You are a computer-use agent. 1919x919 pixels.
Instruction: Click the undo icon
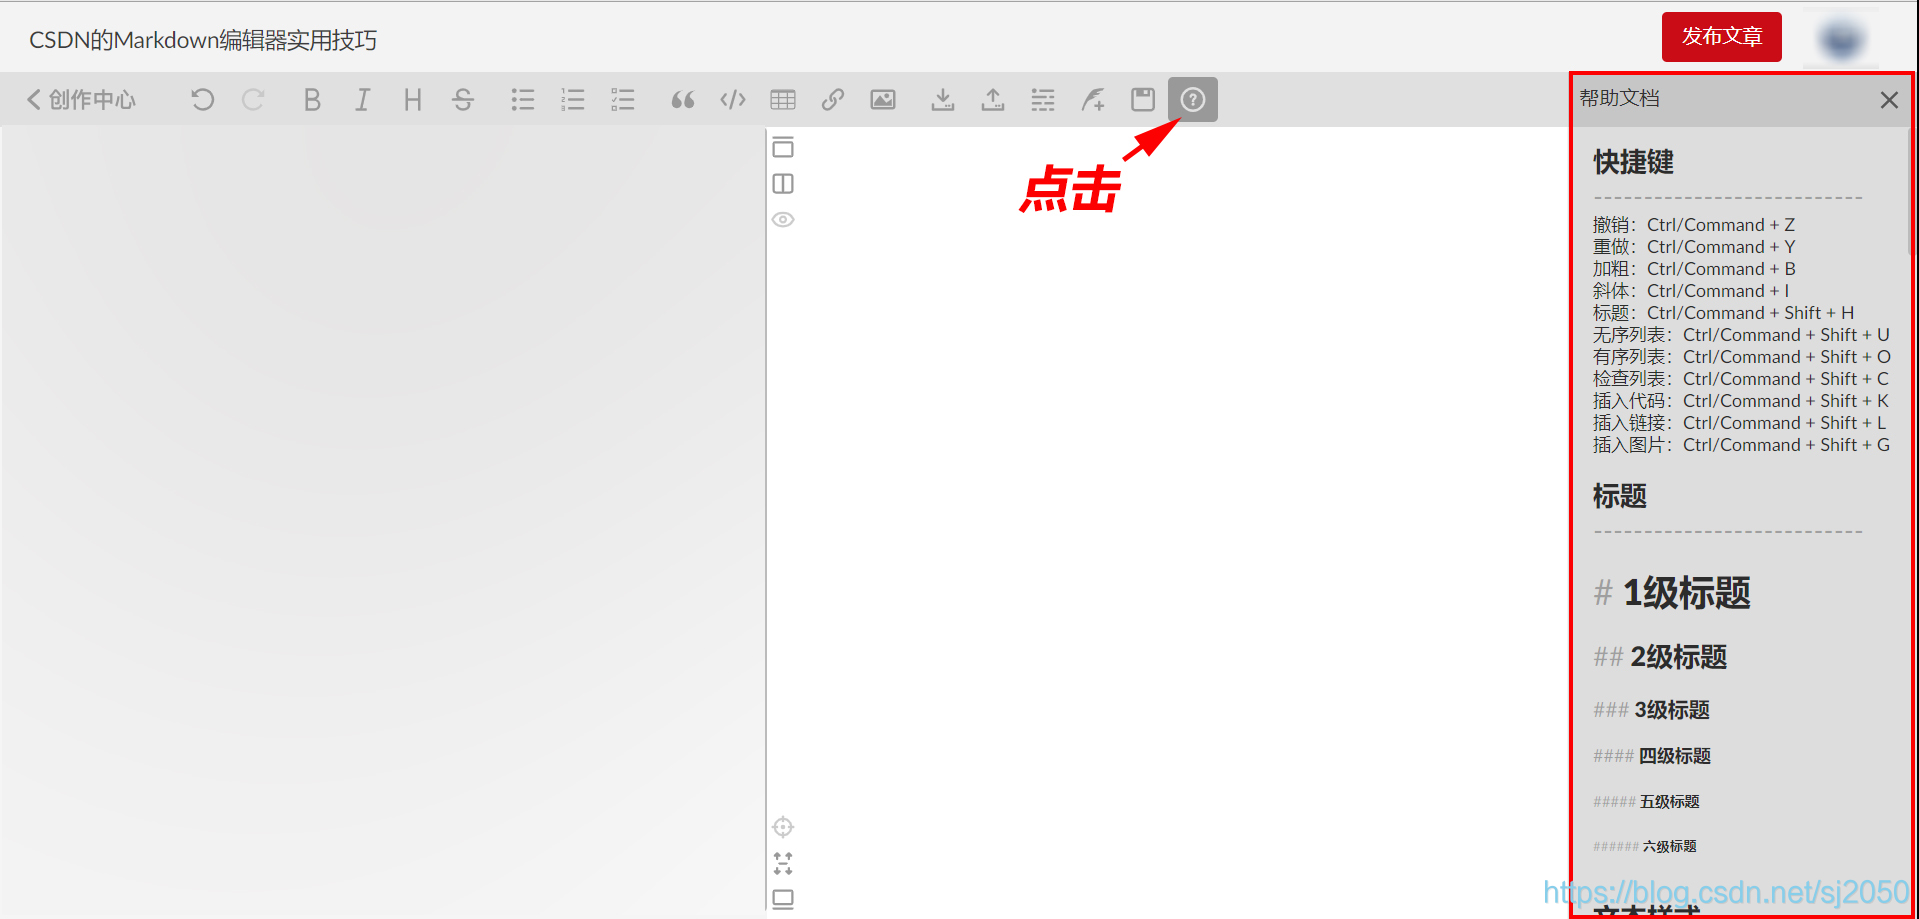point(202,100)
